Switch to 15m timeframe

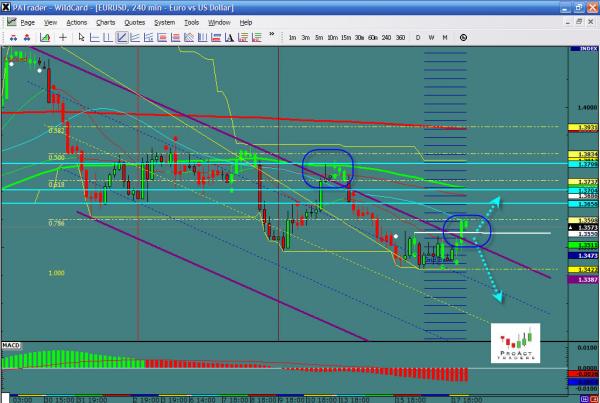[x=346, y=38]
